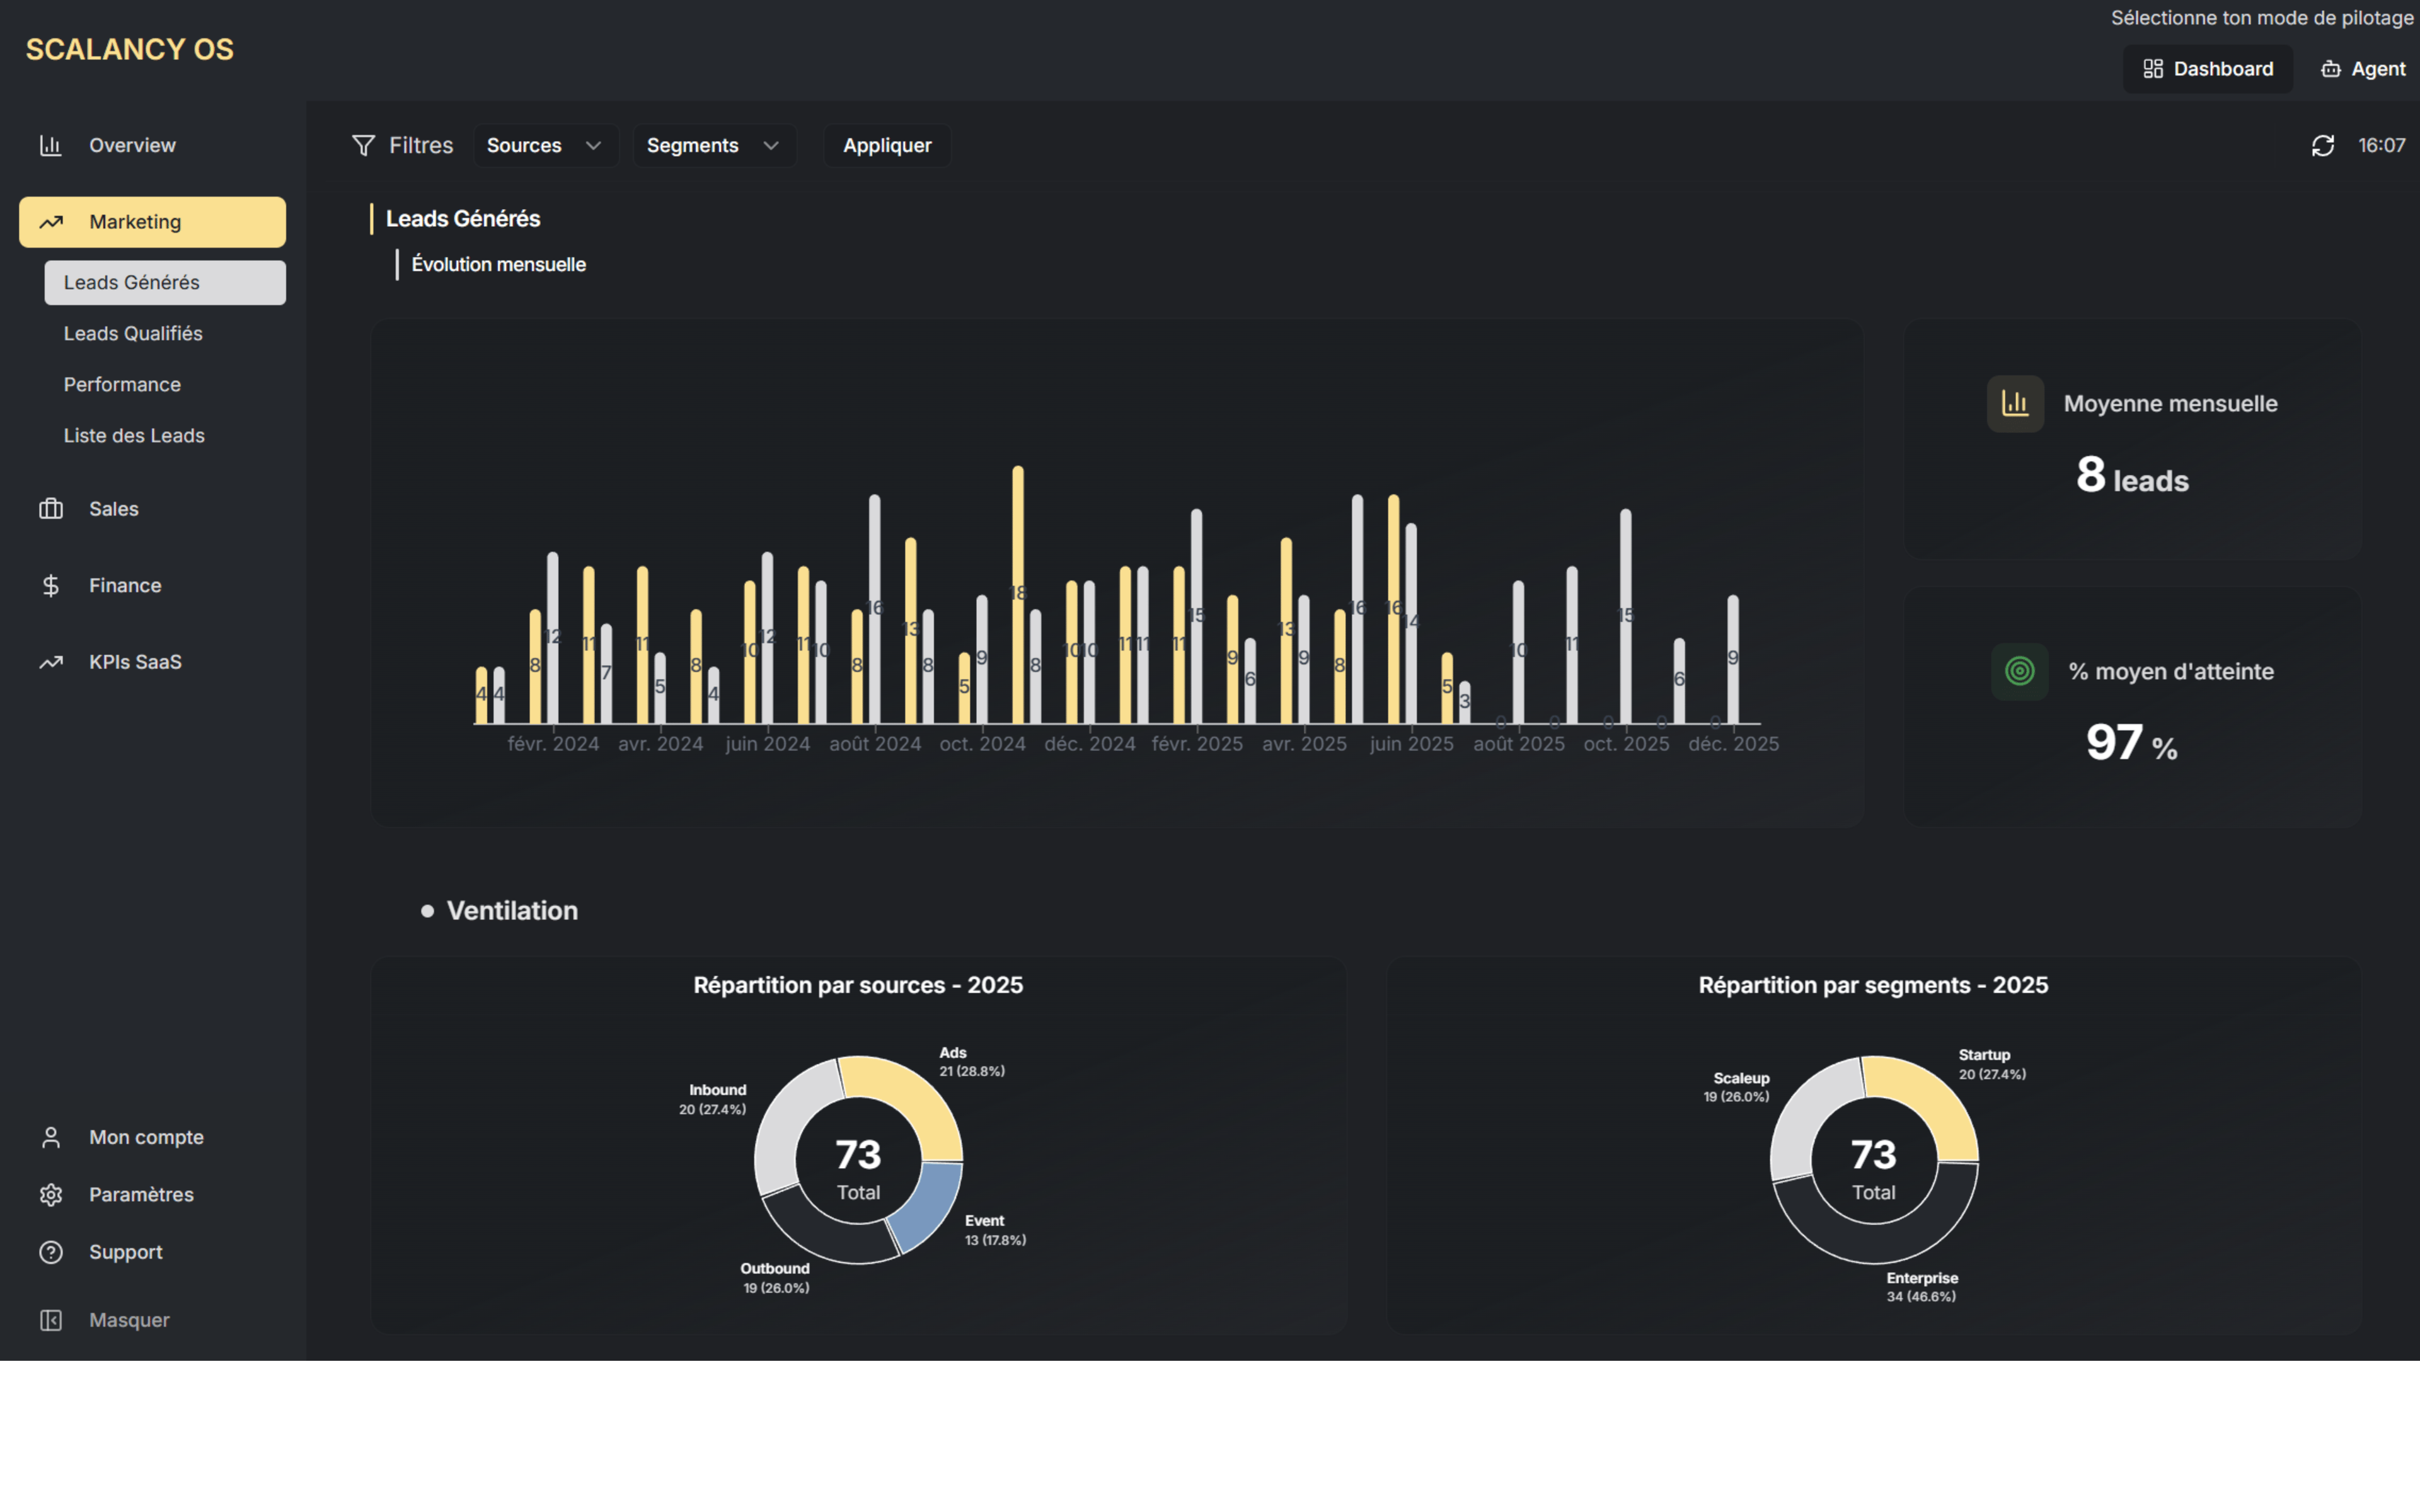
Task: Click the Moyenne mensuelle chart icon
Action: point(2016,403)
